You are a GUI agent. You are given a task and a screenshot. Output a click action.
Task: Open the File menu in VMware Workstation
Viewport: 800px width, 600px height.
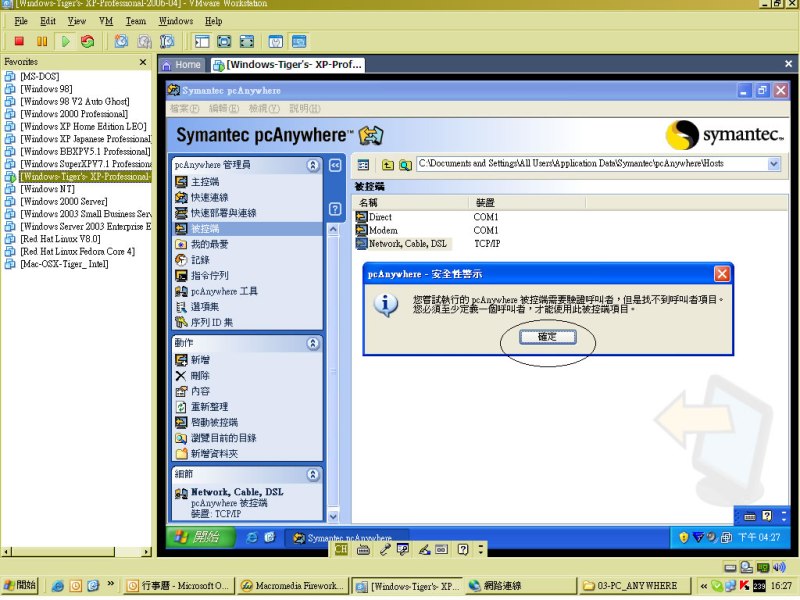(x=21, y=21)
